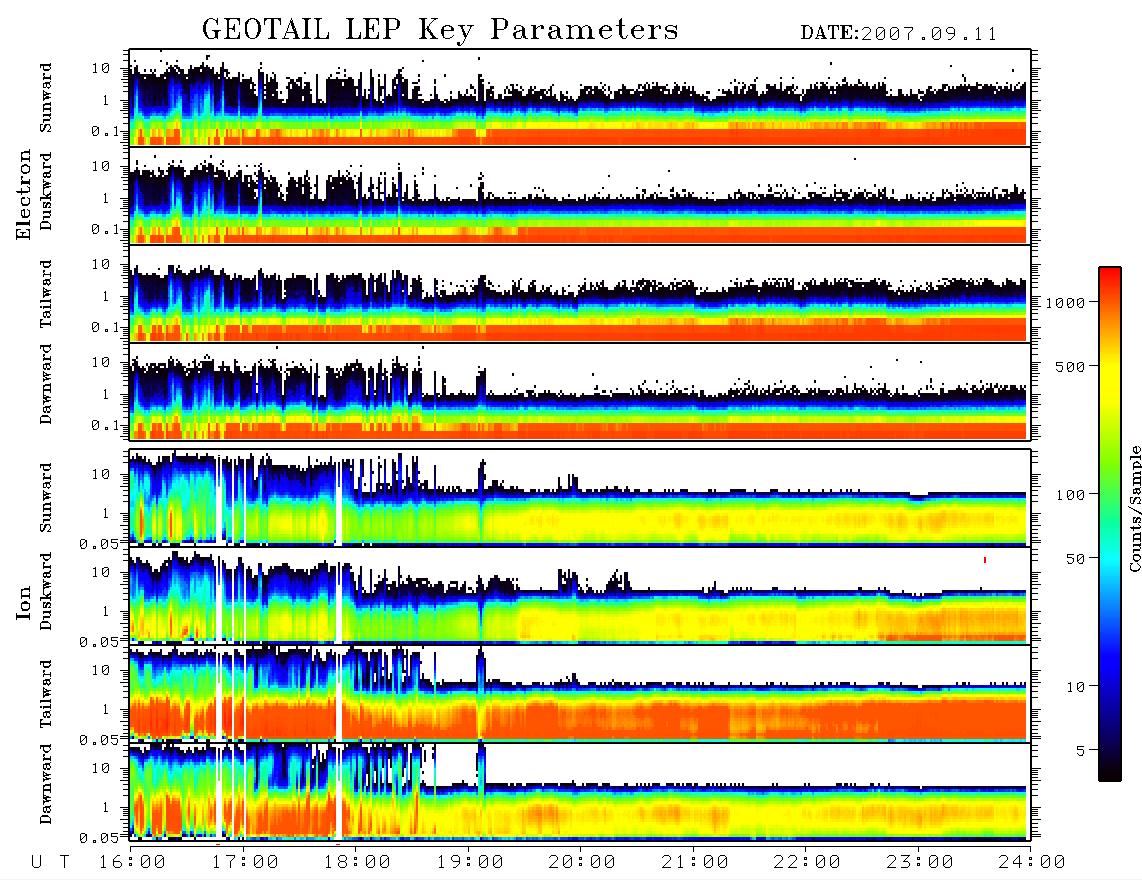The width and height of the screenshot is (1142, 880).
Task: Click the vertical "Electron" group label
Action: (x=24, y=194)
